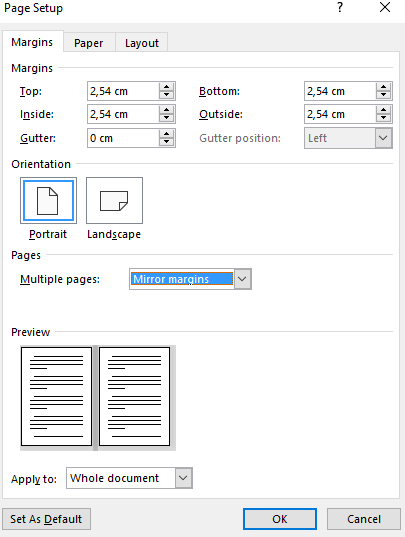Switch to the Layout tab
The width and height of the screenshot is (405, 537).
coord(142,43)
